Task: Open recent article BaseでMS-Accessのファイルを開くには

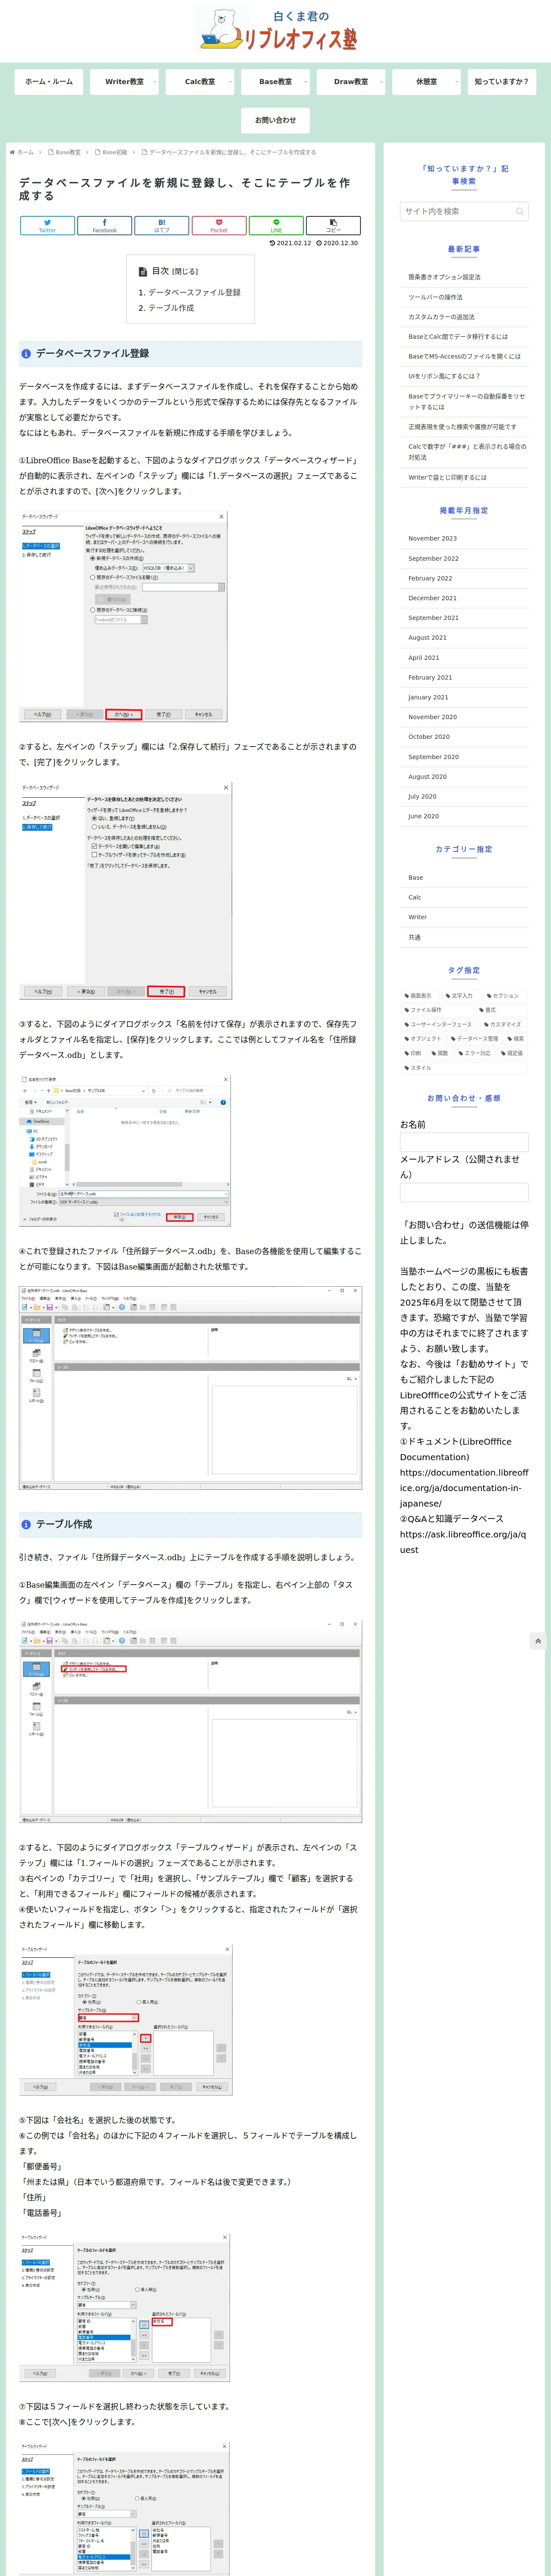Action: (x=464, y=356)
